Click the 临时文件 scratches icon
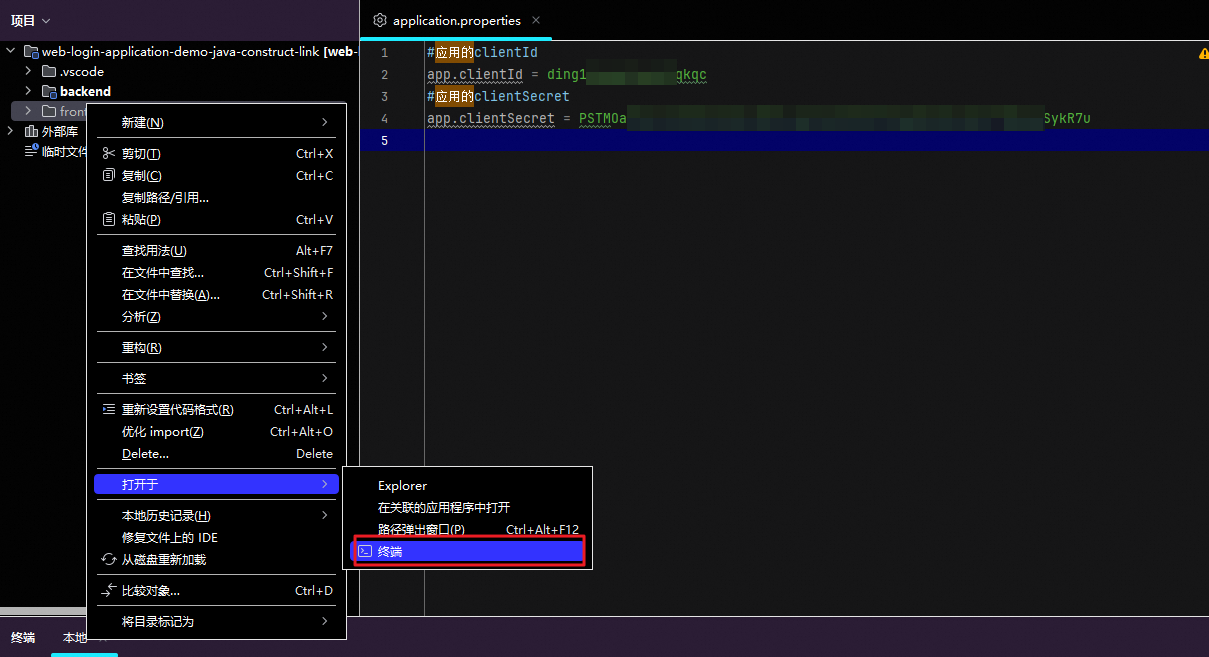Screen dimensions: 1209x657 31,151
